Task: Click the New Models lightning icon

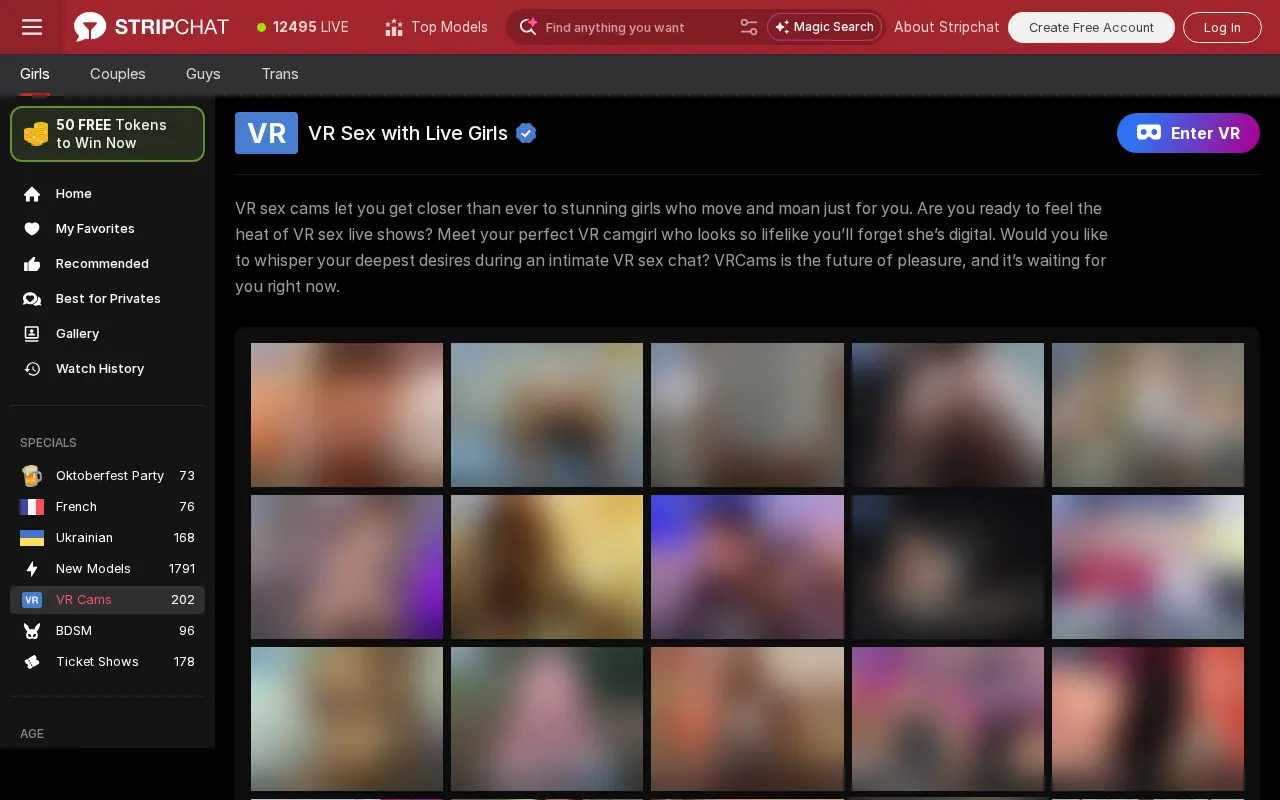Action: (x=32, y=569)
